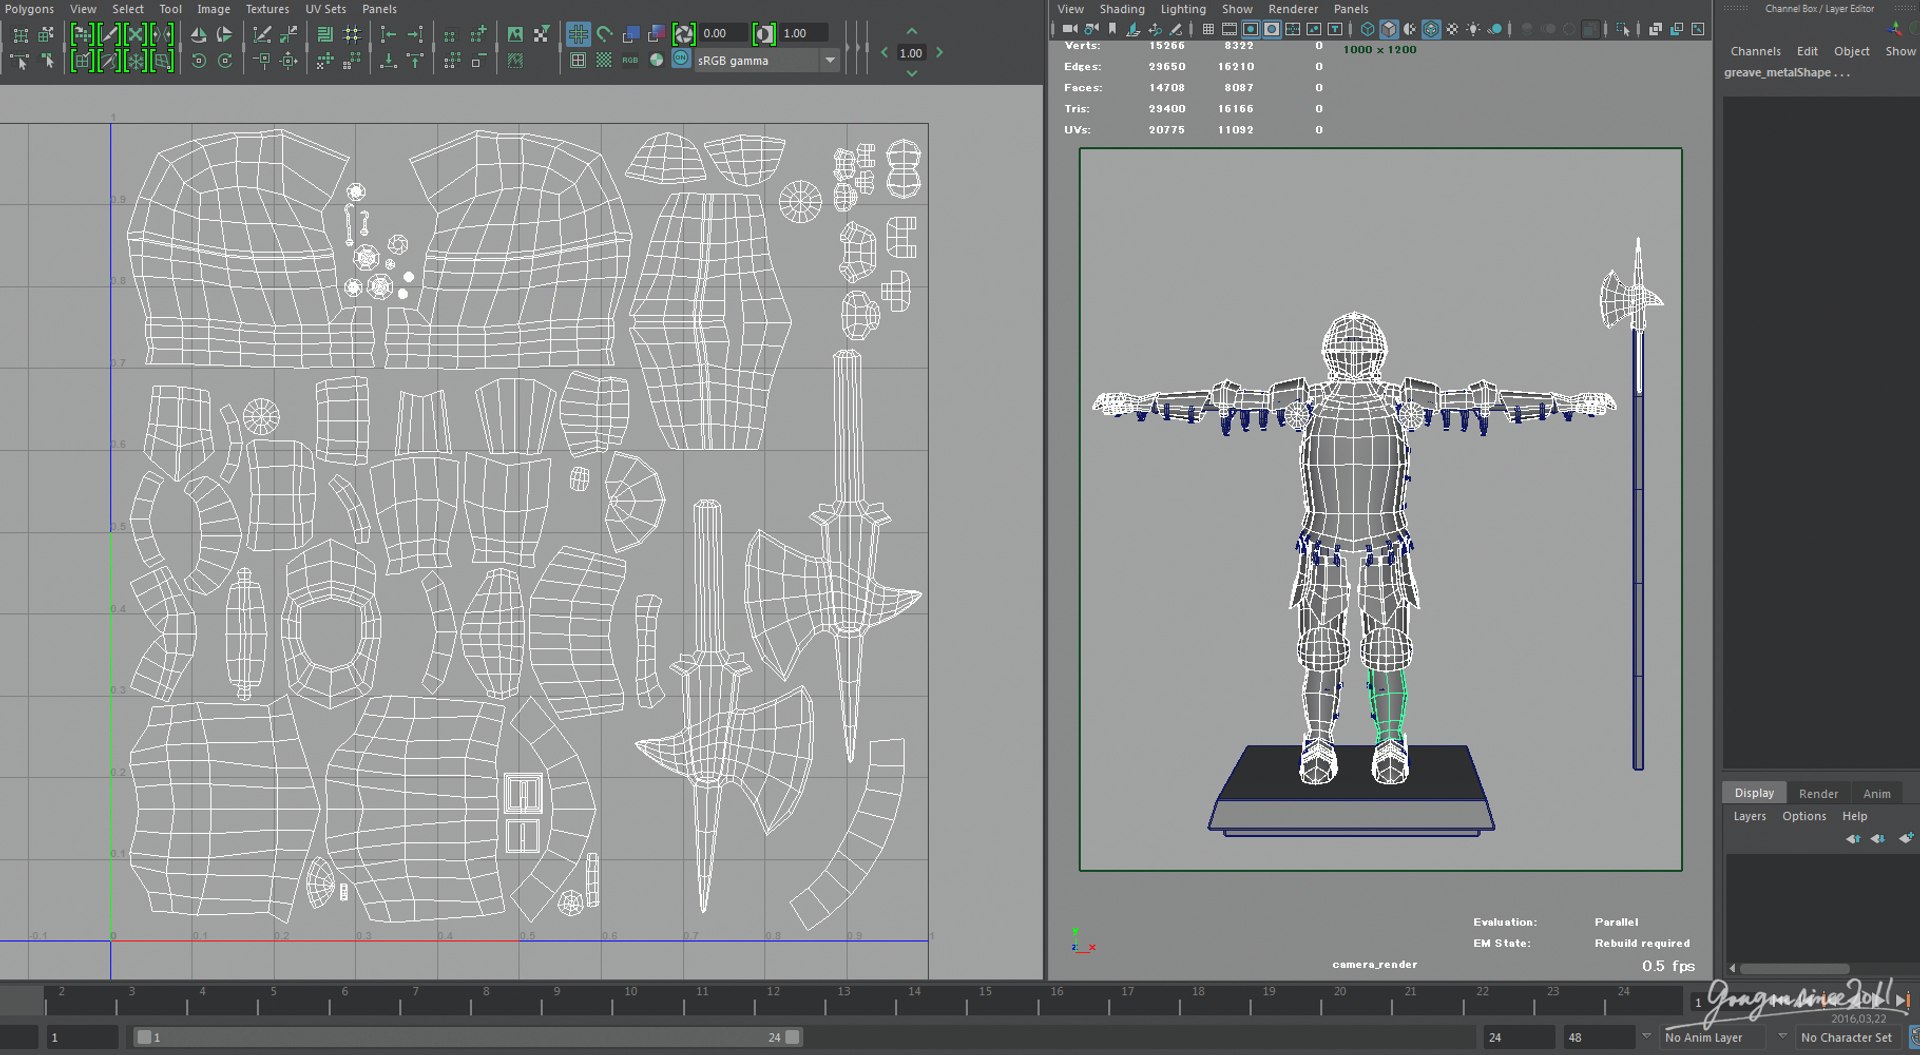Rotate UVs counterclockwise
1920x1055 pixels.
[x=198, y=61]
